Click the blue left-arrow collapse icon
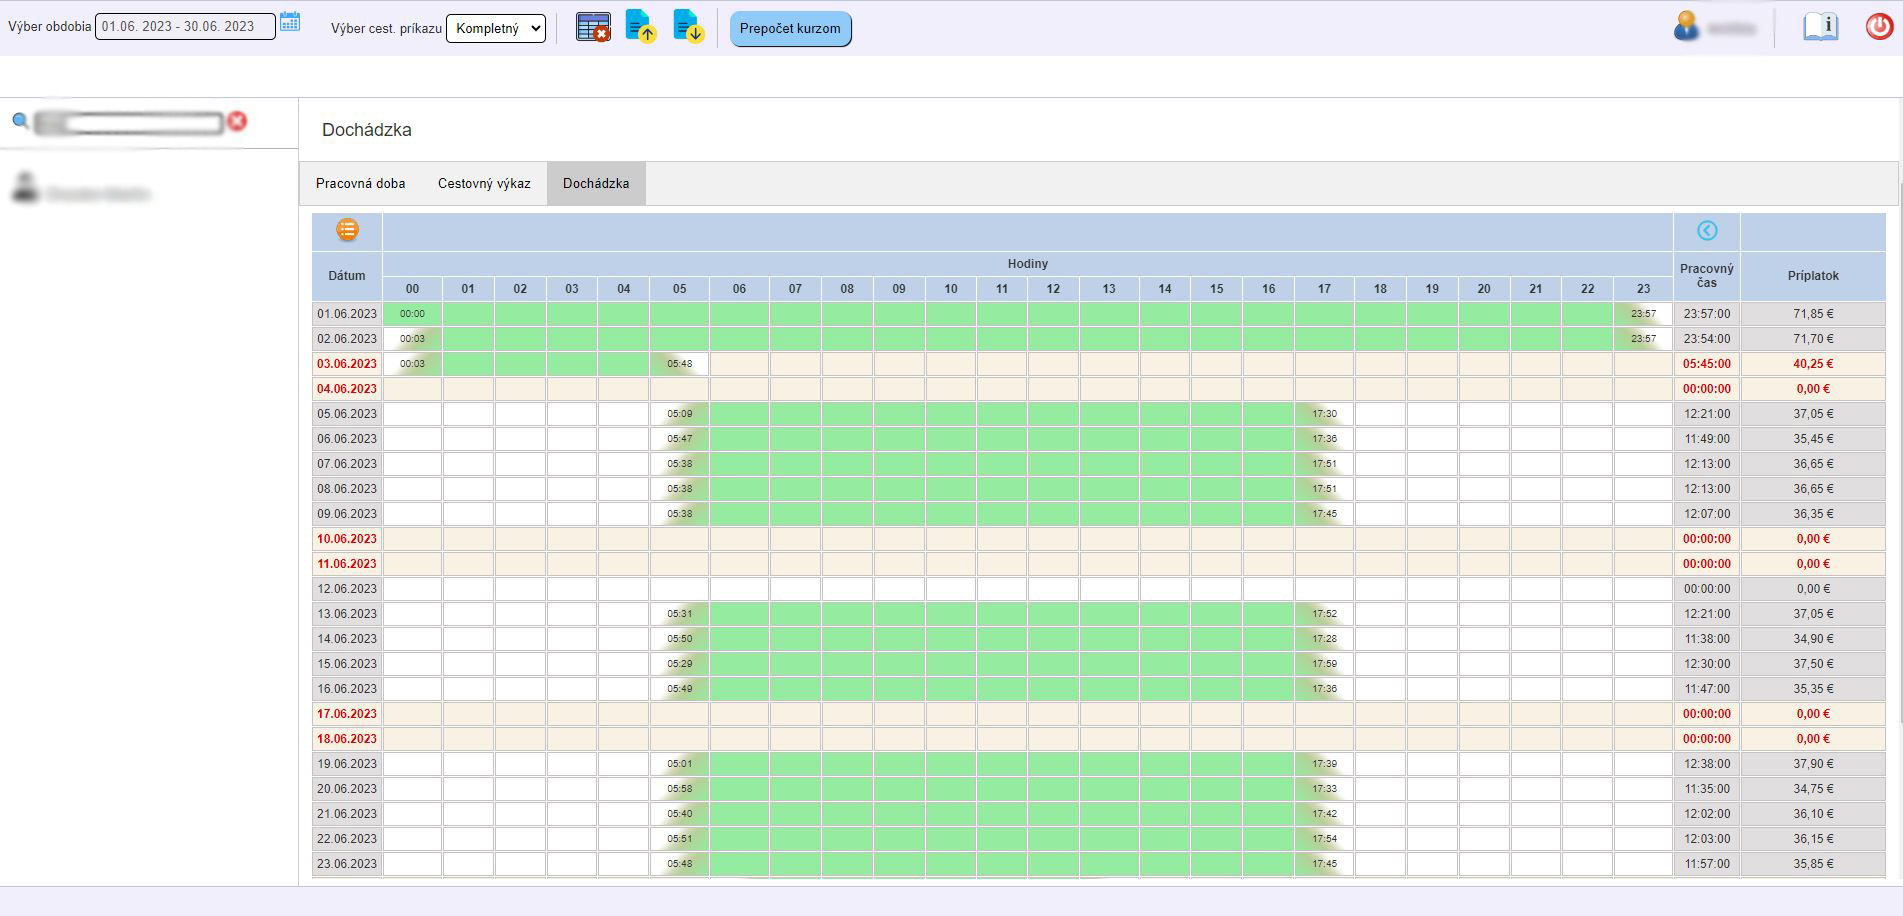Screen dimensions: 1903x916 pos(1707,231)
